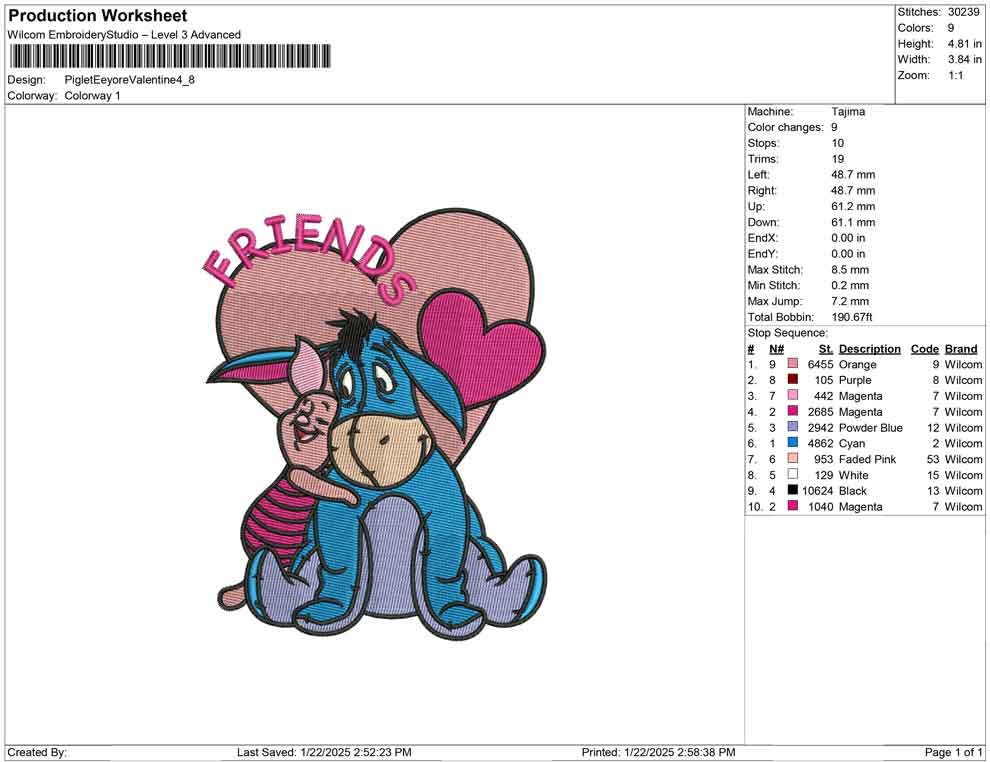Click the "Colorway 1" value

tap(92, 96)
